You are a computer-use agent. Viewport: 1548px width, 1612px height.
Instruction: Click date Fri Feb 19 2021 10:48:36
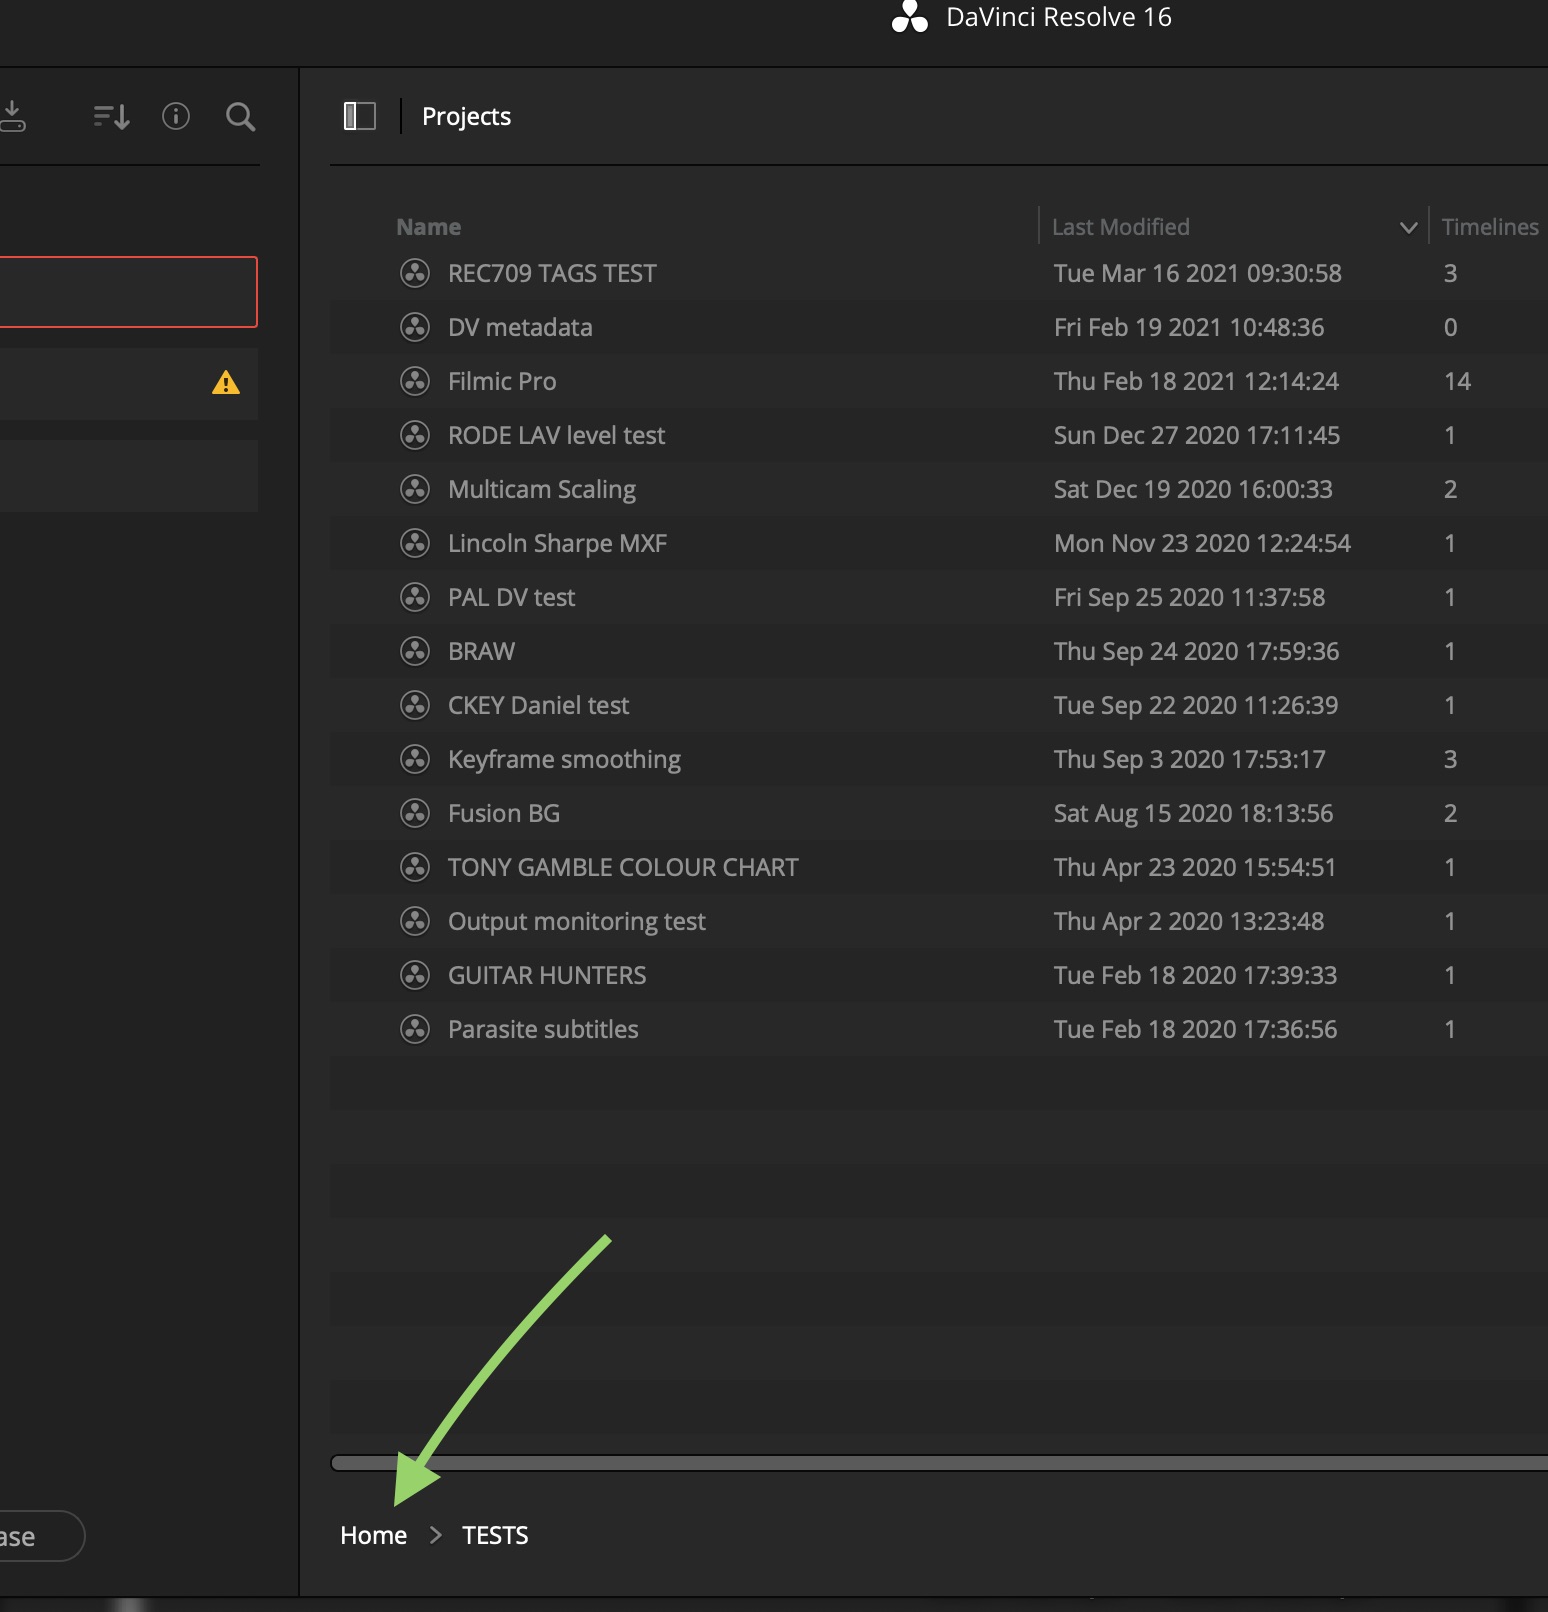pyautogui.click(x=1188, y=327)
